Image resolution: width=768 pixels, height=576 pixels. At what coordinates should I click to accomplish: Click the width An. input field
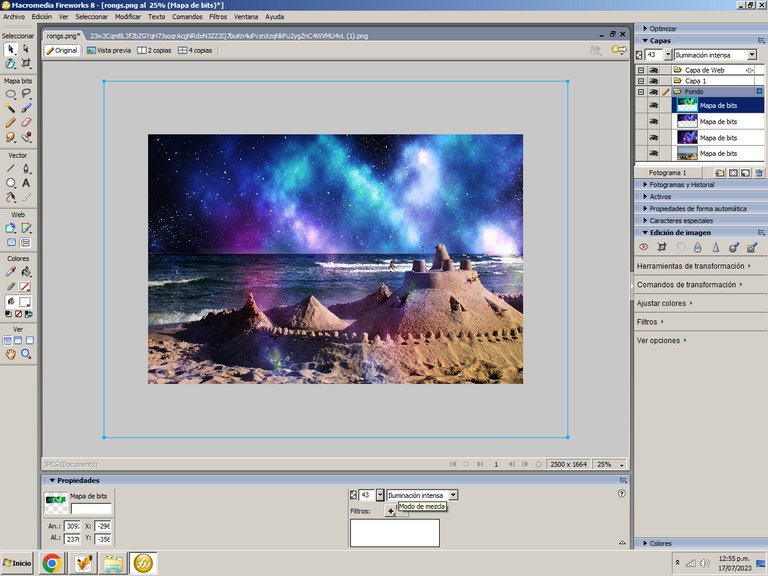click(72, 526)
